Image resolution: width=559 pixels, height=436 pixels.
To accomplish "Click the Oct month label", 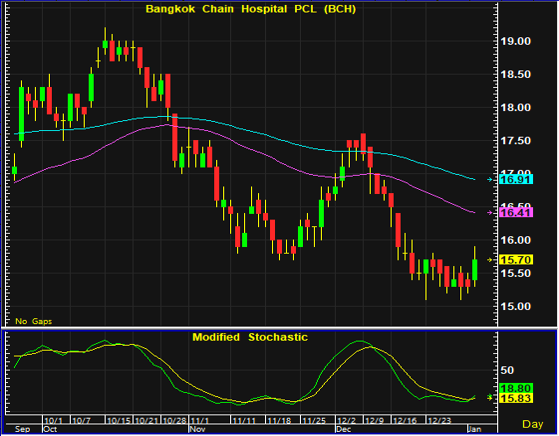I will (50, 429).
